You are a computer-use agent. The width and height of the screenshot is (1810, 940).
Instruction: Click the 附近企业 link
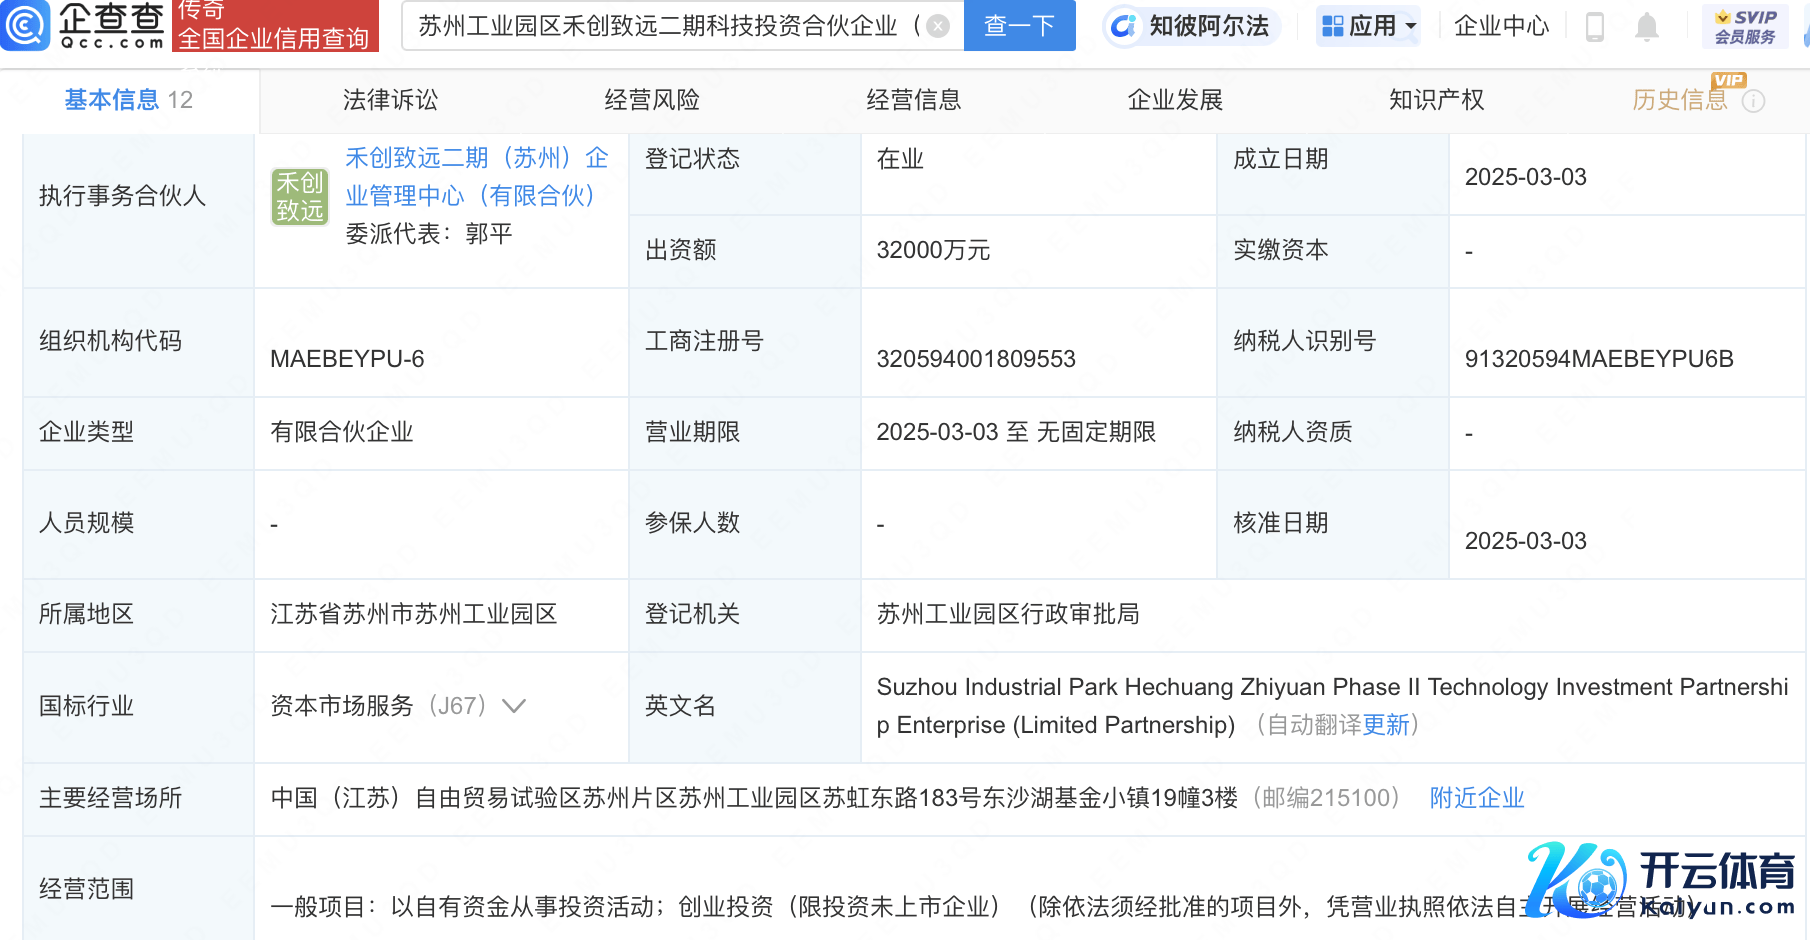coord(1476,798)
